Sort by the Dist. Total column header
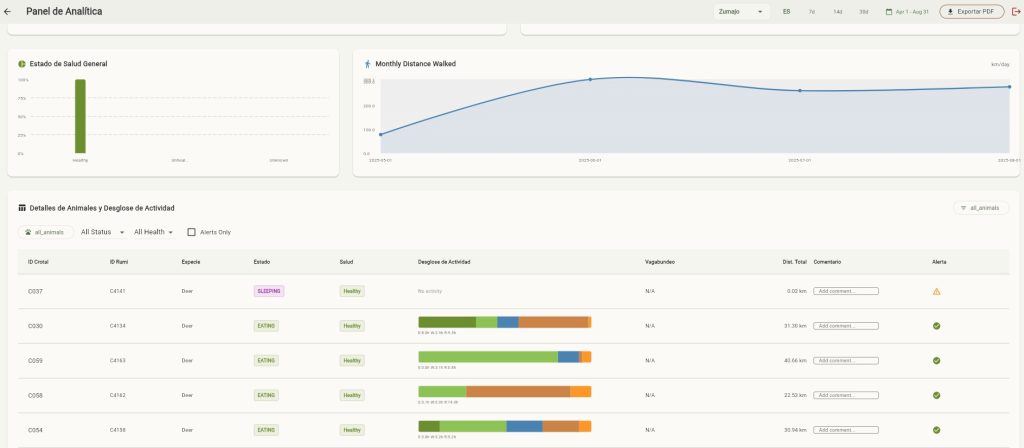This screenshot has width=1024, height=448. (794, 262)
